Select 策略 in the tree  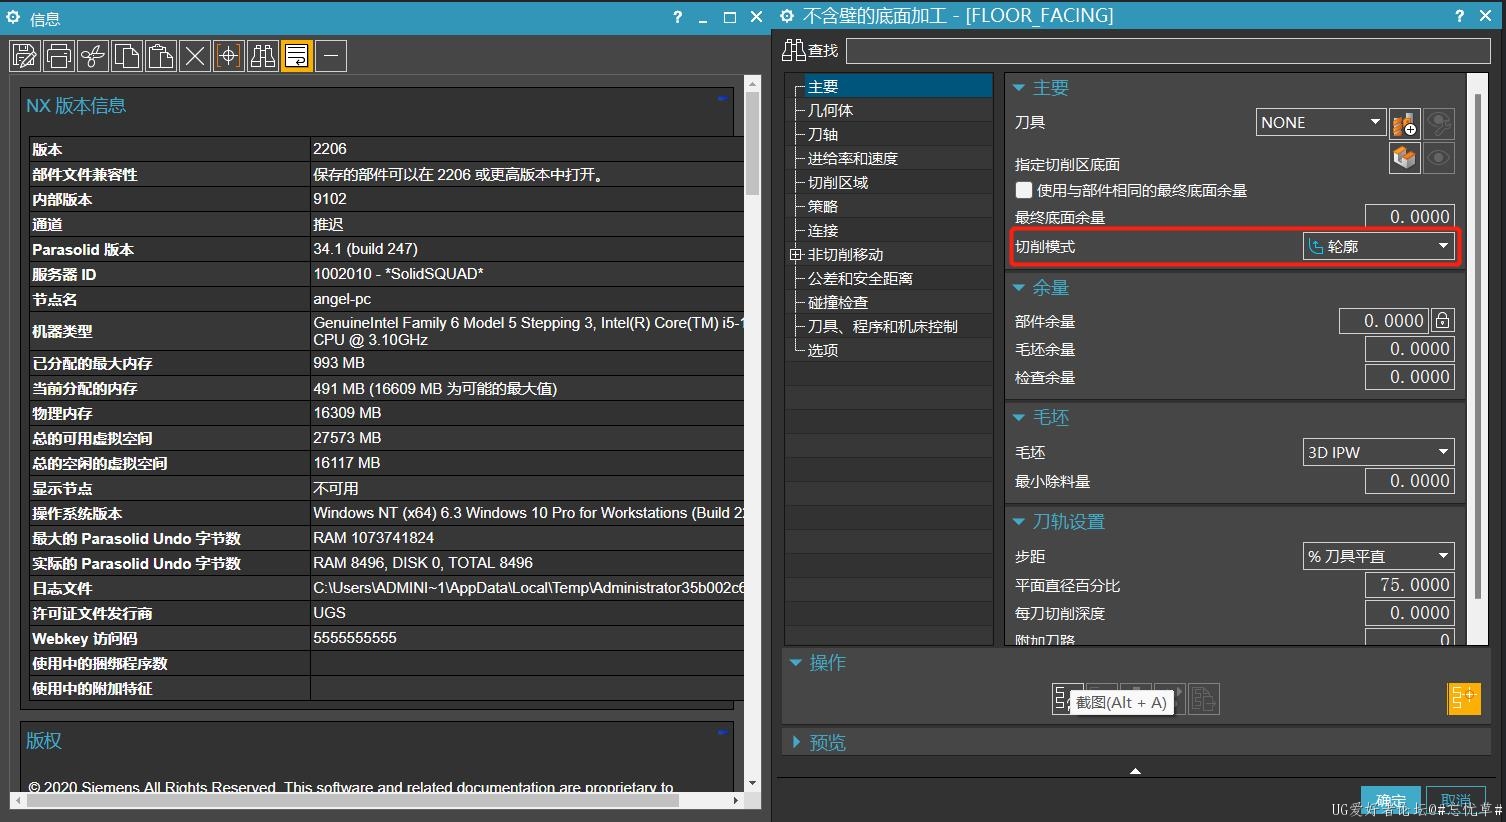(x=823, y=207)
